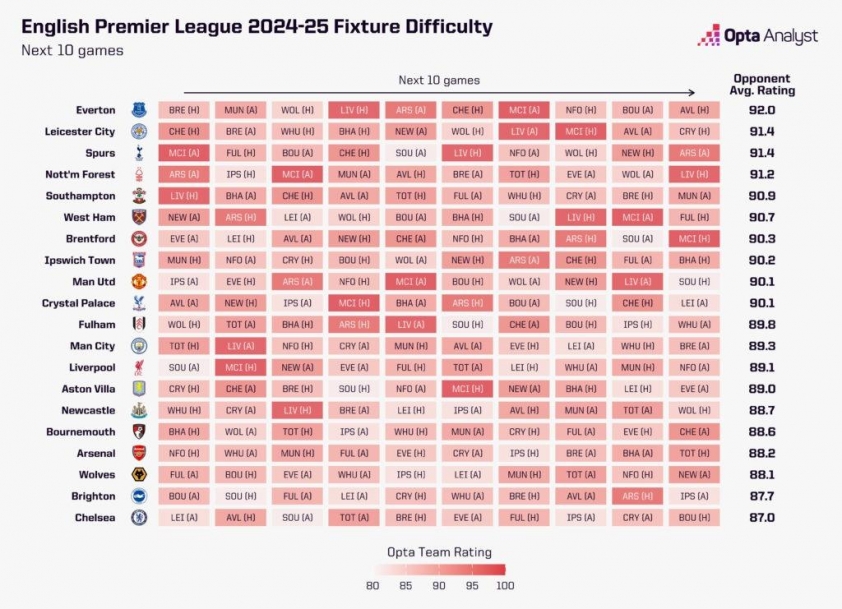This screenshot has width=842, height=609.
Task: Click the Liverpool club crest
Action: [139, 367]
